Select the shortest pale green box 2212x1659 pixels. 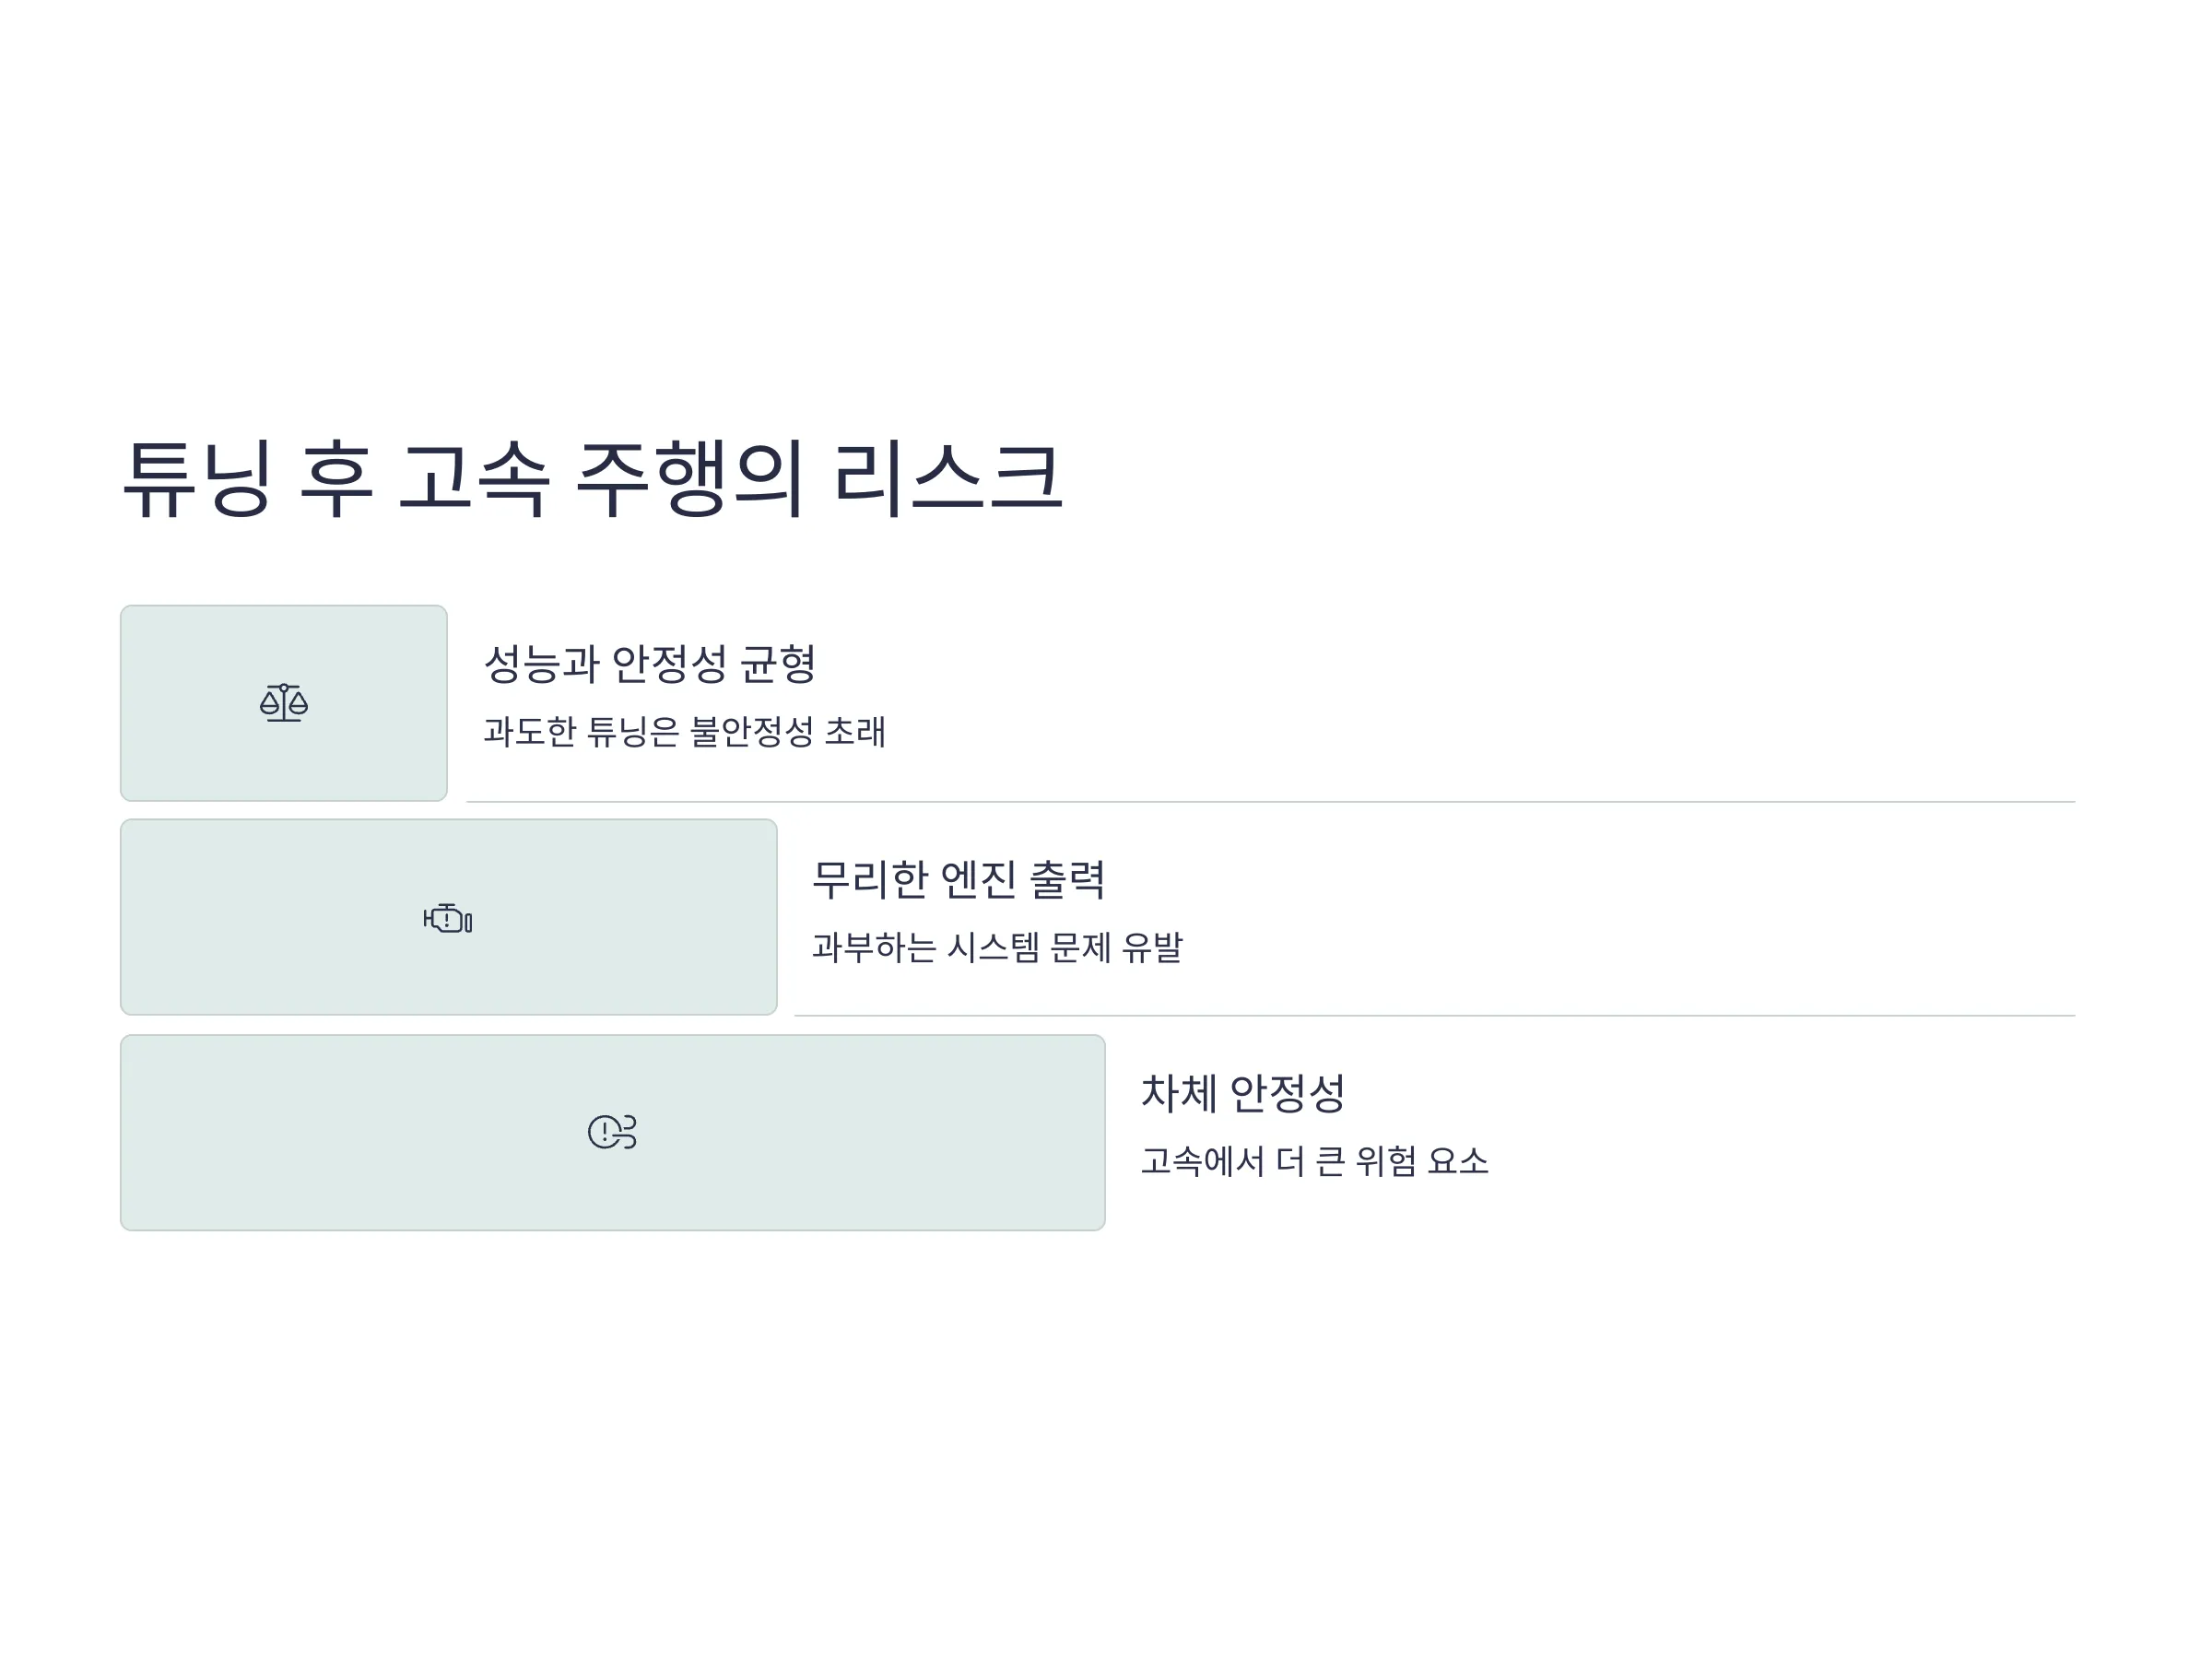[x=284, y=703]
